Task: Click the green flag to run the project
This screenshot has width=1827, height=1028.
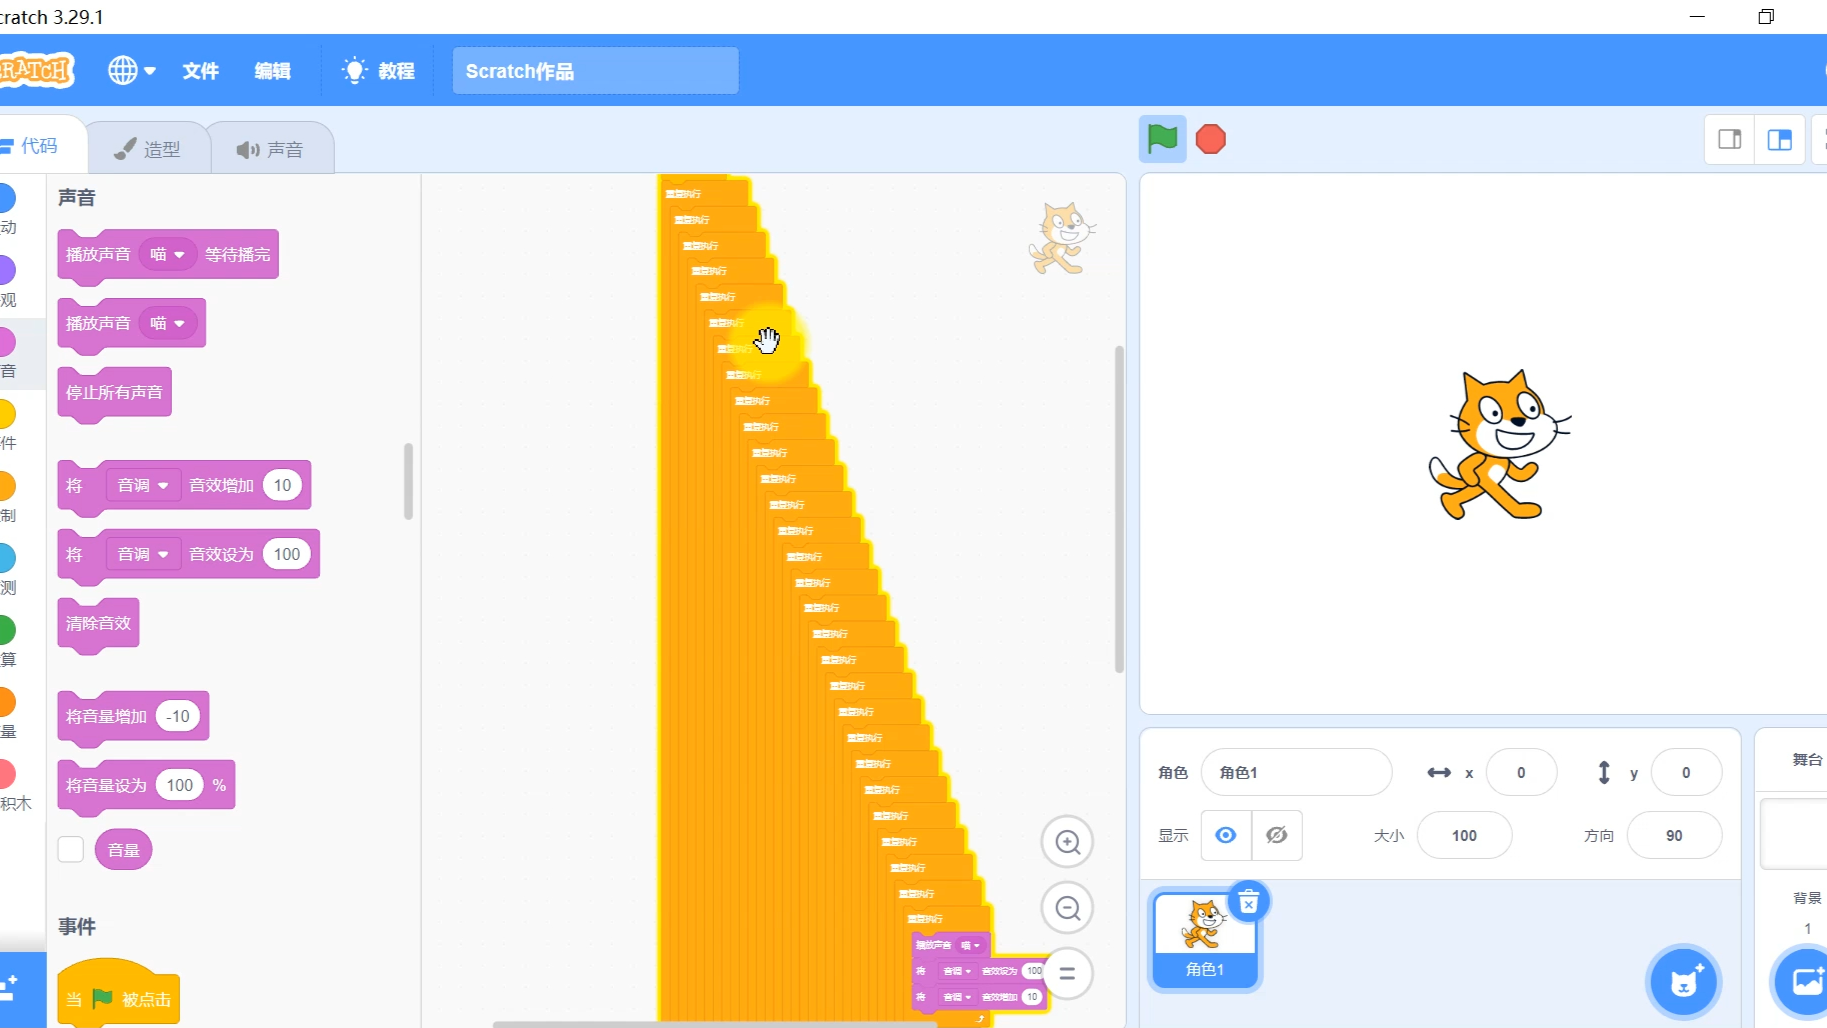Action: point(1162,139)
